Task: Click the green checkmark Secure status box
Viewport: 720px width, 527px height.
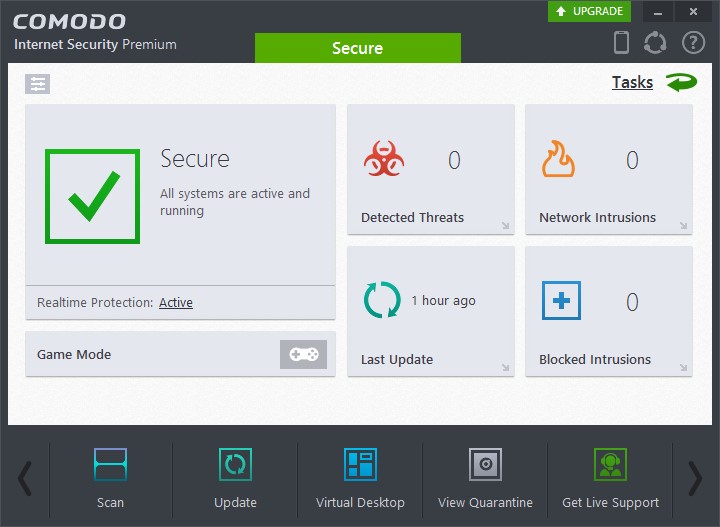Action: click(x=92, y=196)
